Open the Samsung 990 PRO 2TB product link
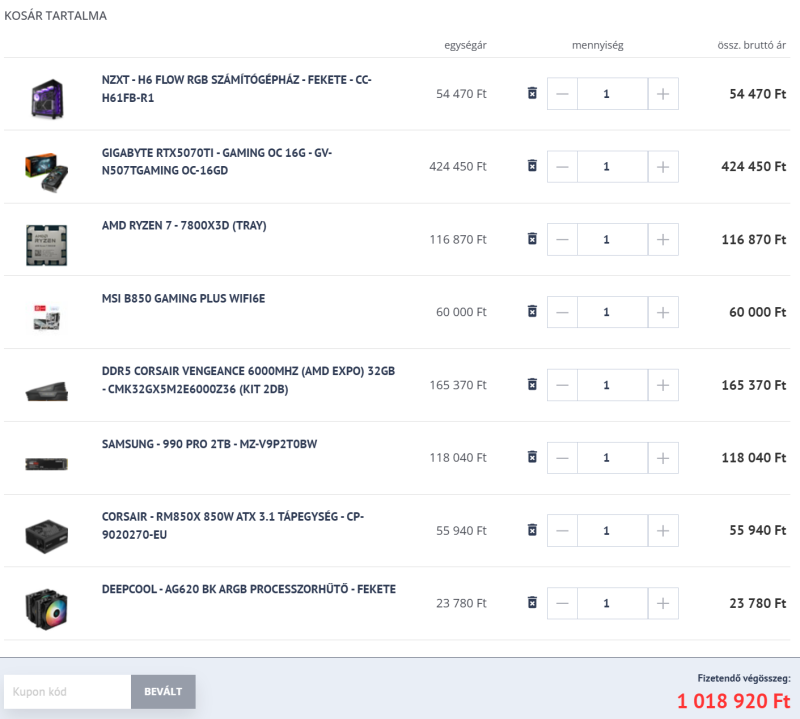 (x=209, y=444)
